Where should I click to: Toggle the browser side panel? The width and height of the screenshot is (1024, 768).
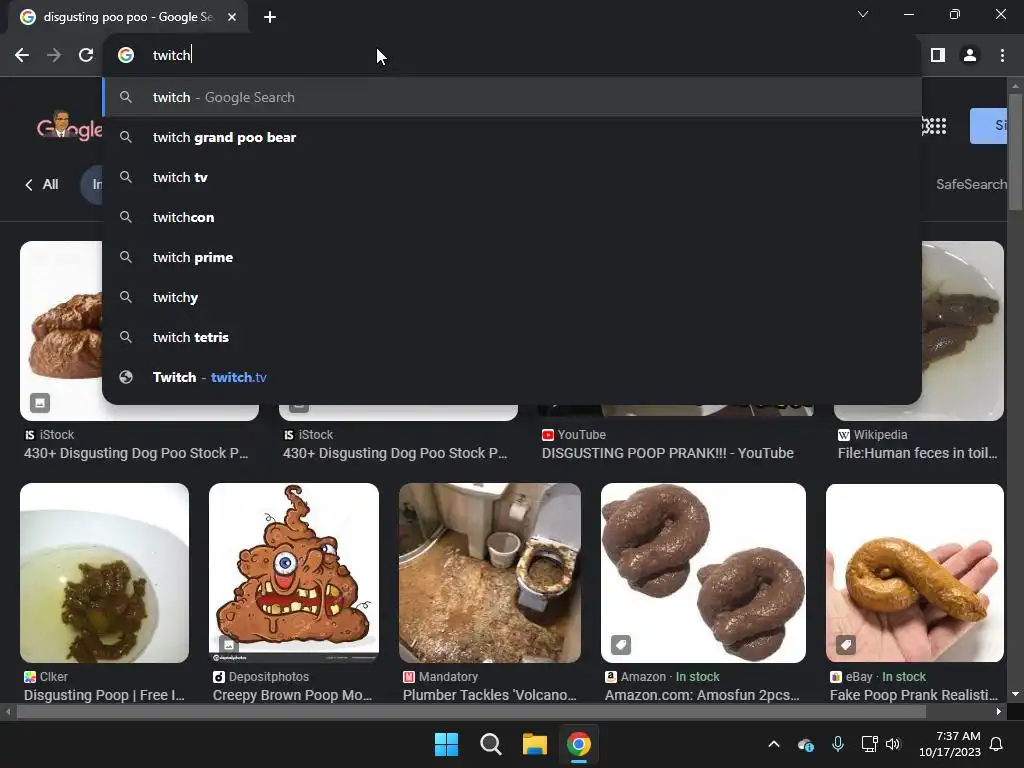pos(938,56)
